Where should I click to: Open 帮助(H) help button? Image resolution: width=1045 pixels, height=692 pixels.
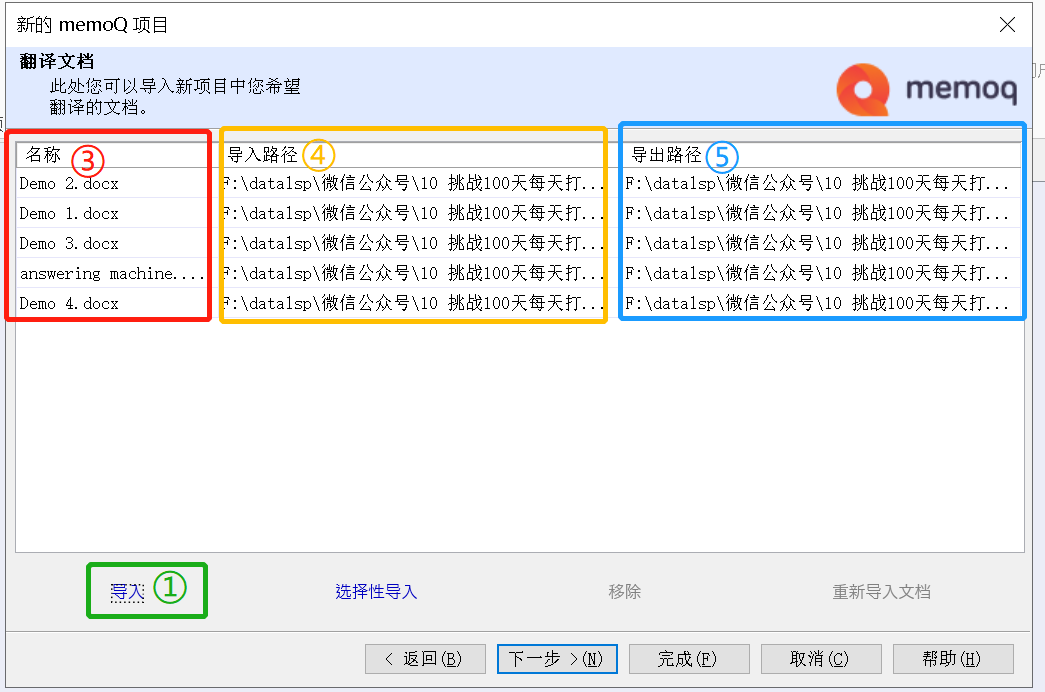pos(953,659)
